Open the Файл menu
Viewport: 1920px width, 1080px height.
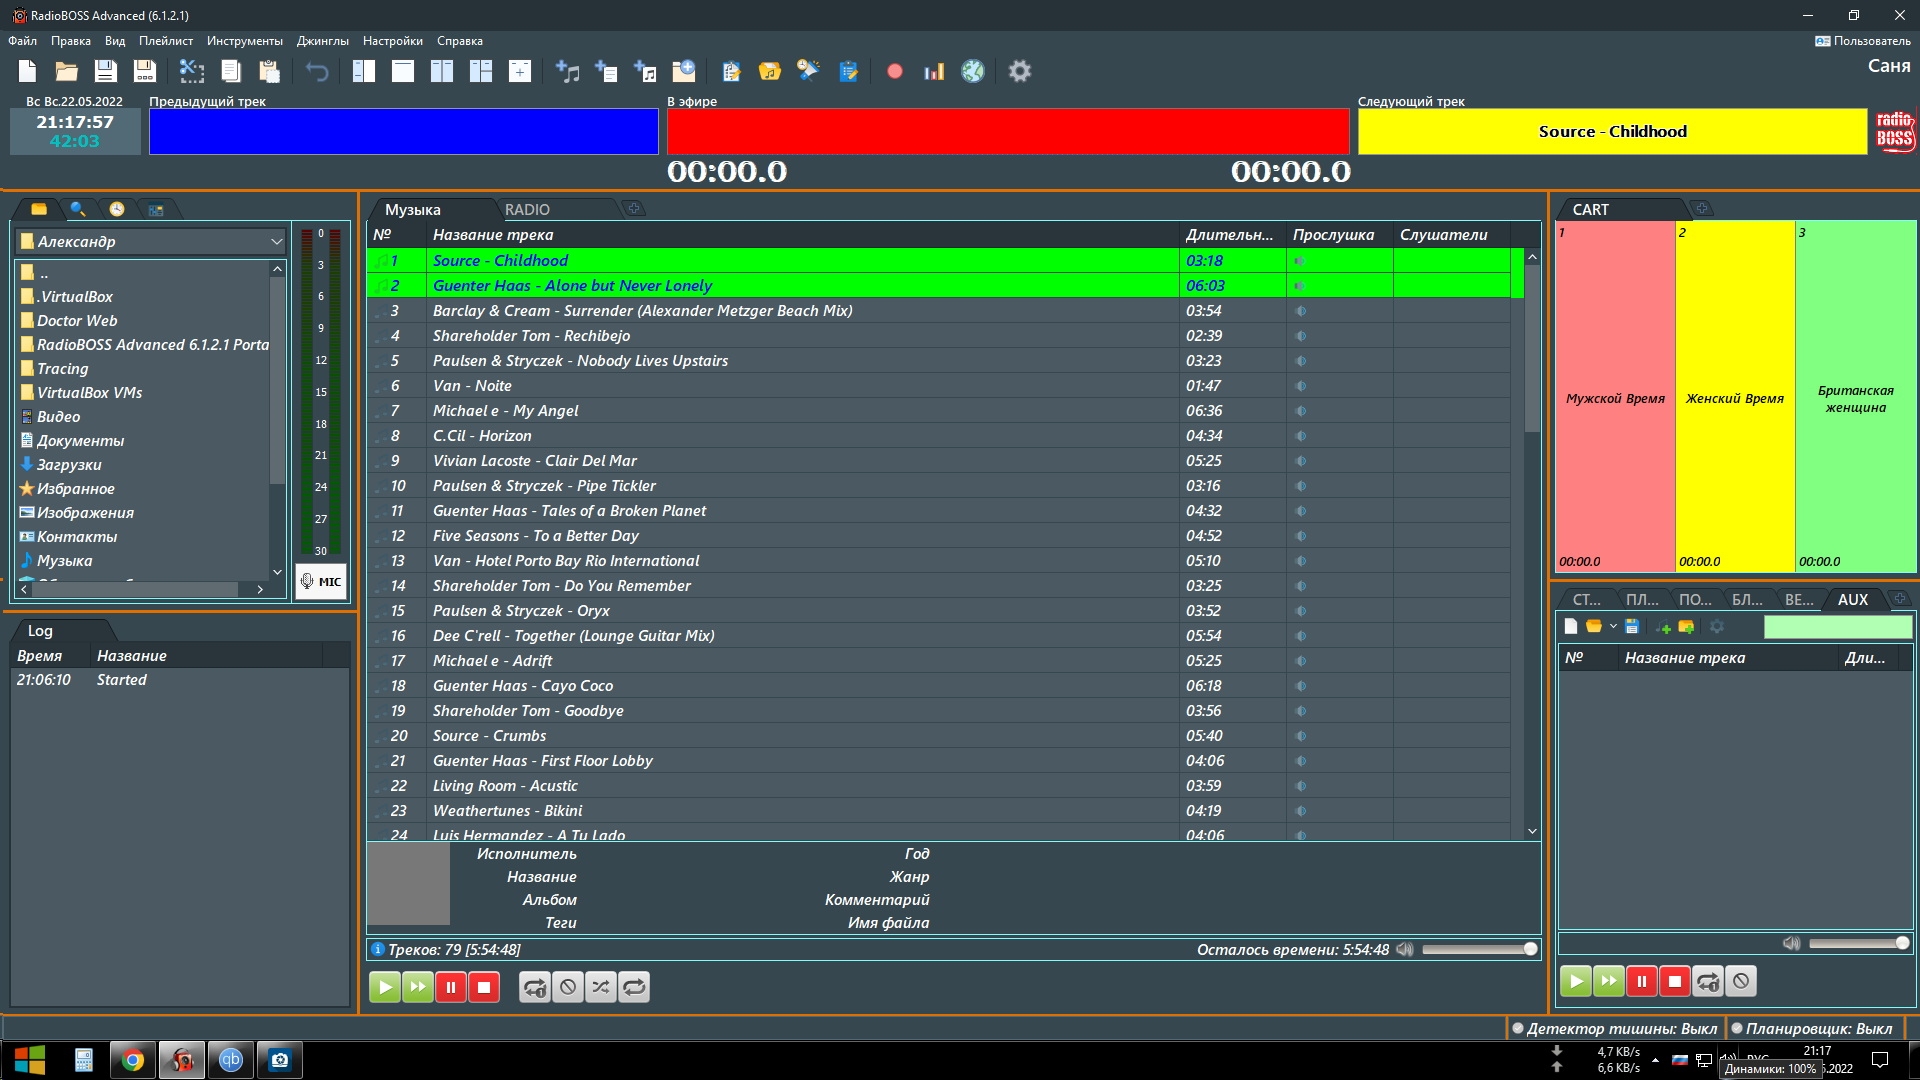(25, 40)
